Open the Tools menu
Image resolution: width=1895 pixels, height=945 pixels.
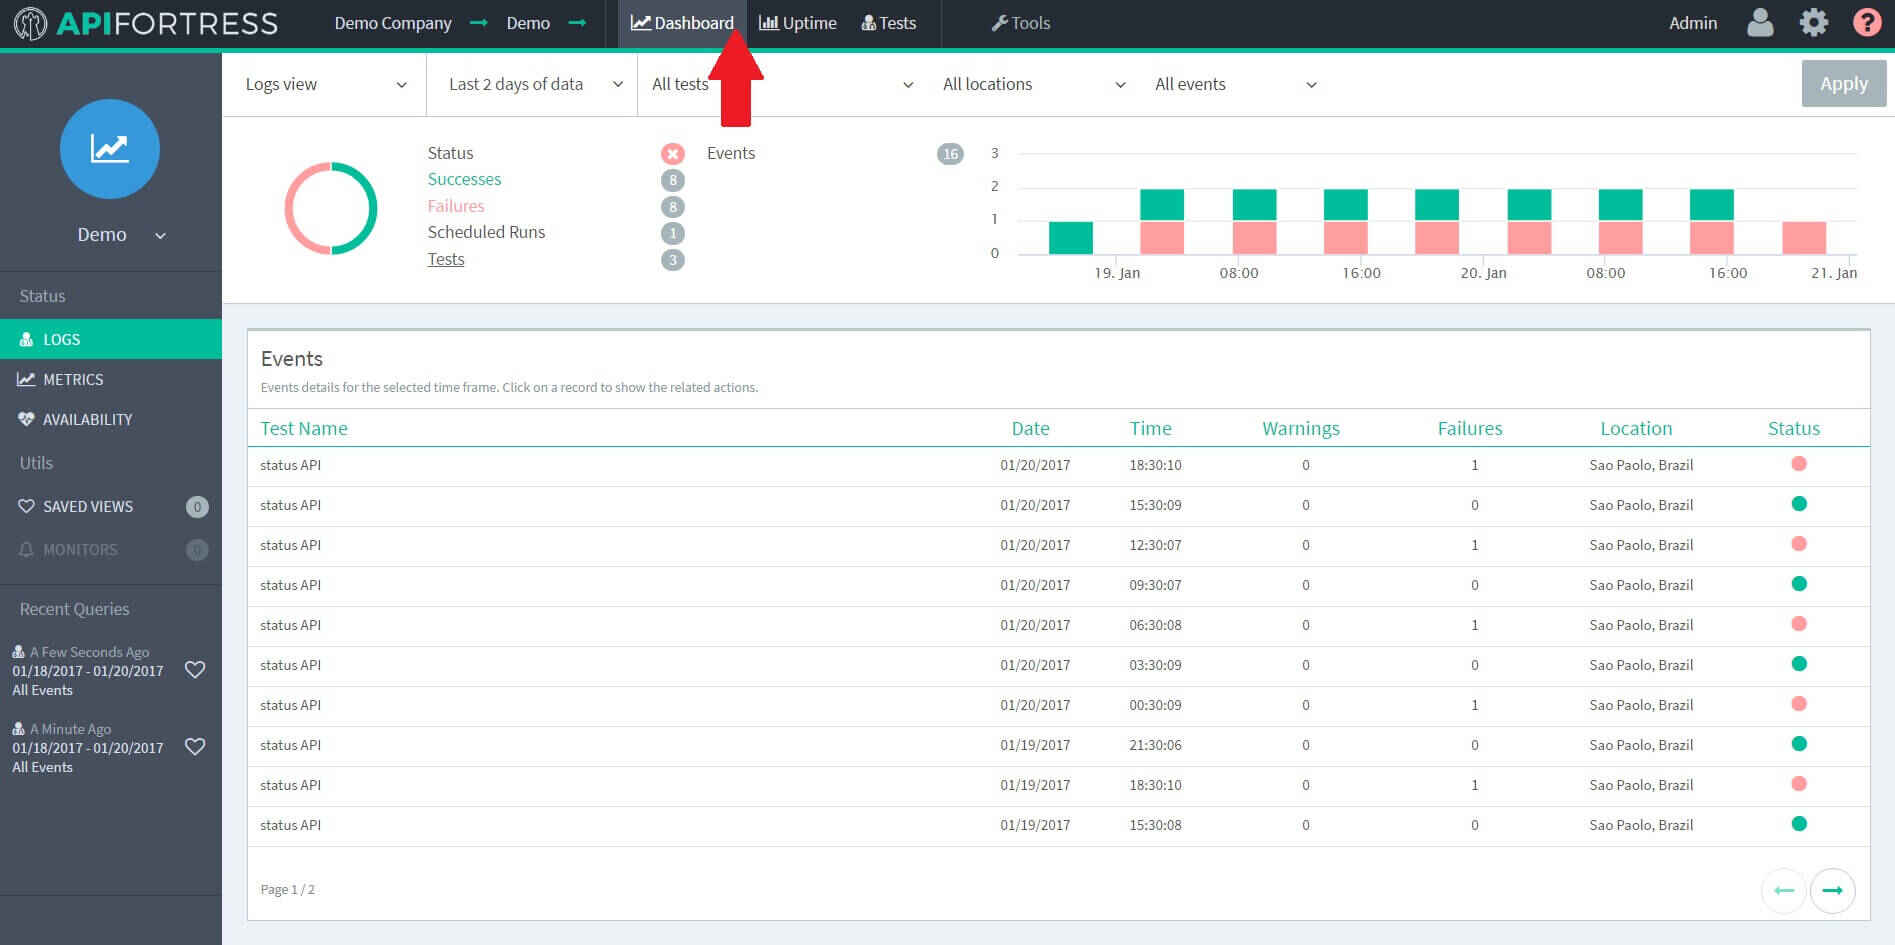[1020, 22]
